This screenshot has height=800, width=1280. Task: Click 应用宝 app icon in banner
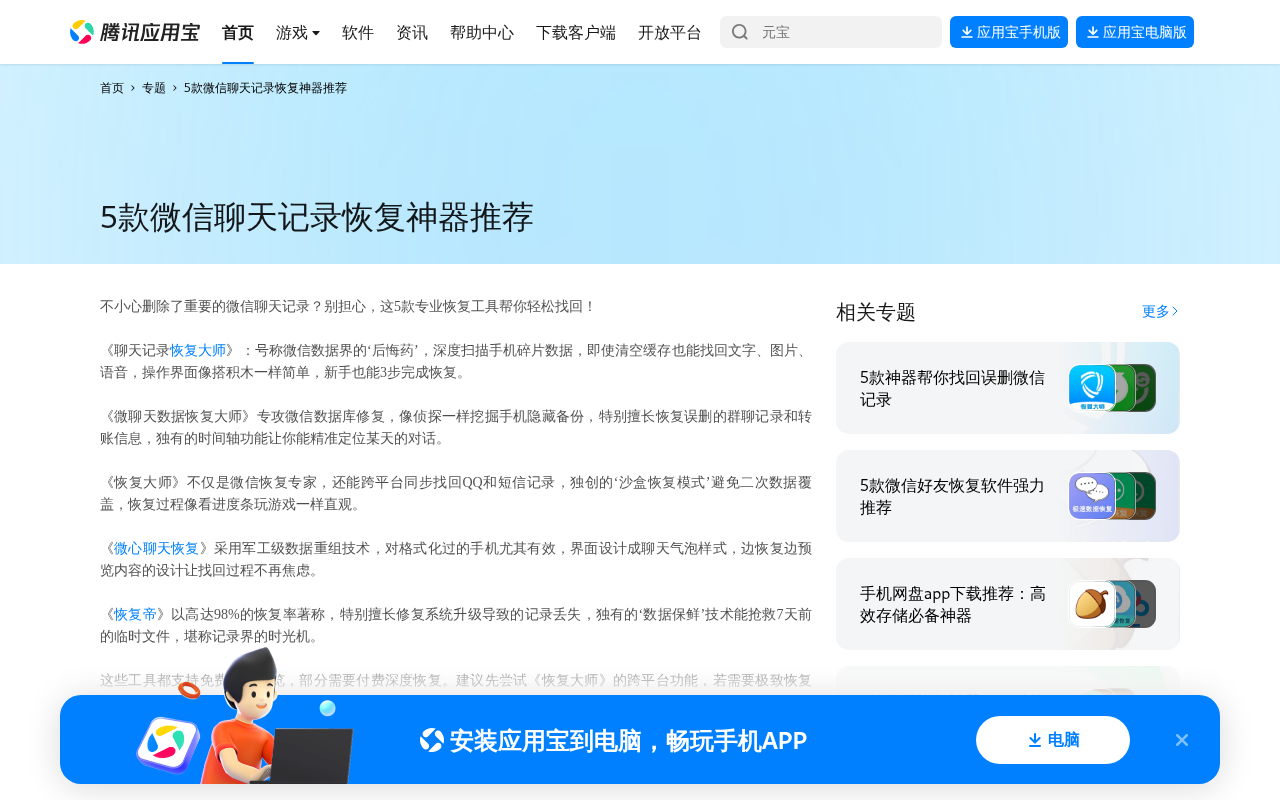coord(168,745)
